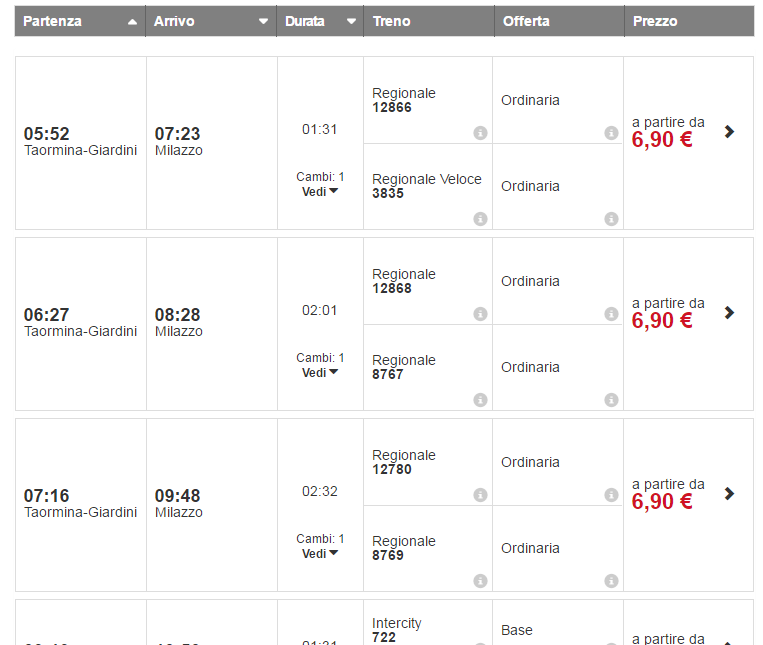Select the 06:27 Taormina-Giardini departure
763x645 pixels.
tap(80, 322)
